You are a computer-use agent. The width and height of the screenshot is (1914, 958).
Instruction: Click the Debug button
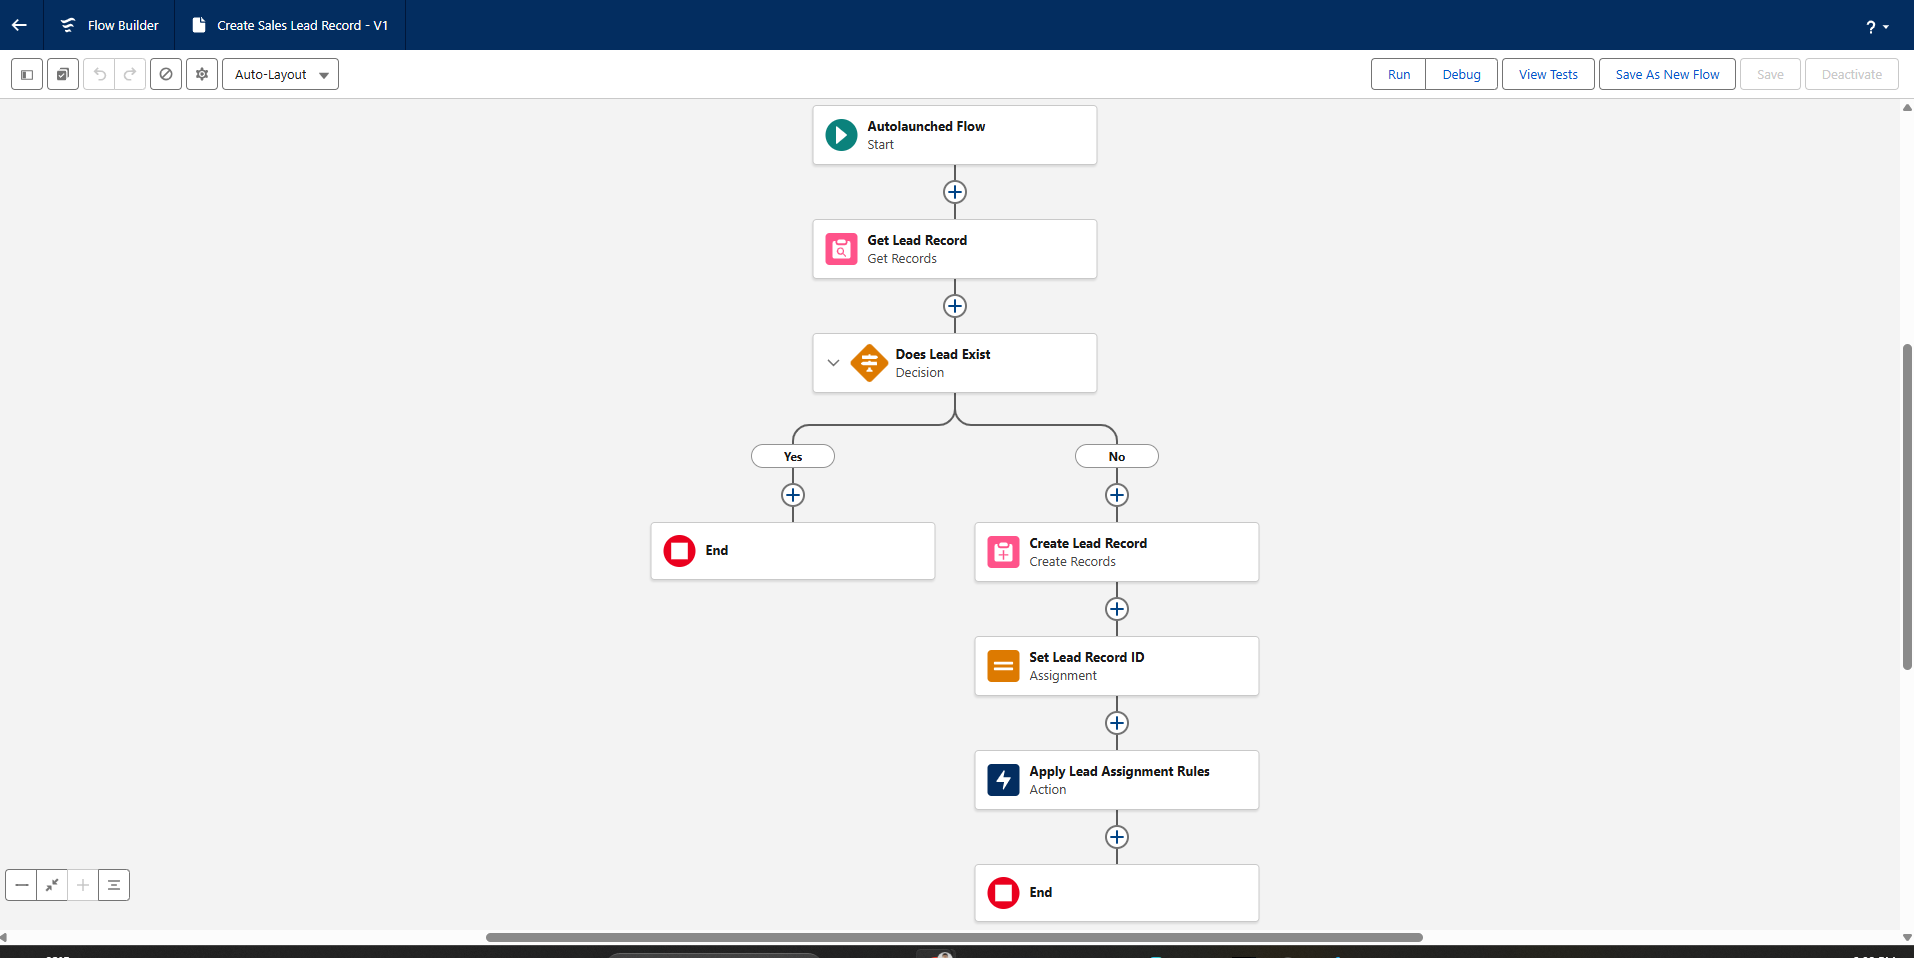click(x=1461, y=74)
